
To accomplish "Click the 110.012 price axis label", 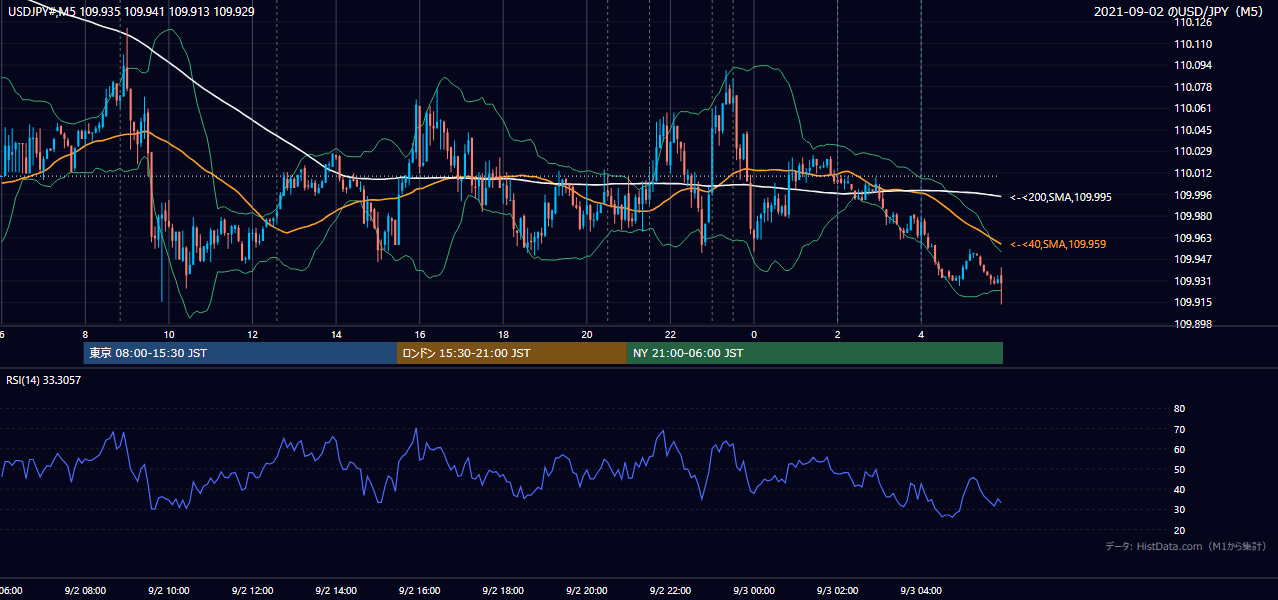I will tap(1194, 174).
